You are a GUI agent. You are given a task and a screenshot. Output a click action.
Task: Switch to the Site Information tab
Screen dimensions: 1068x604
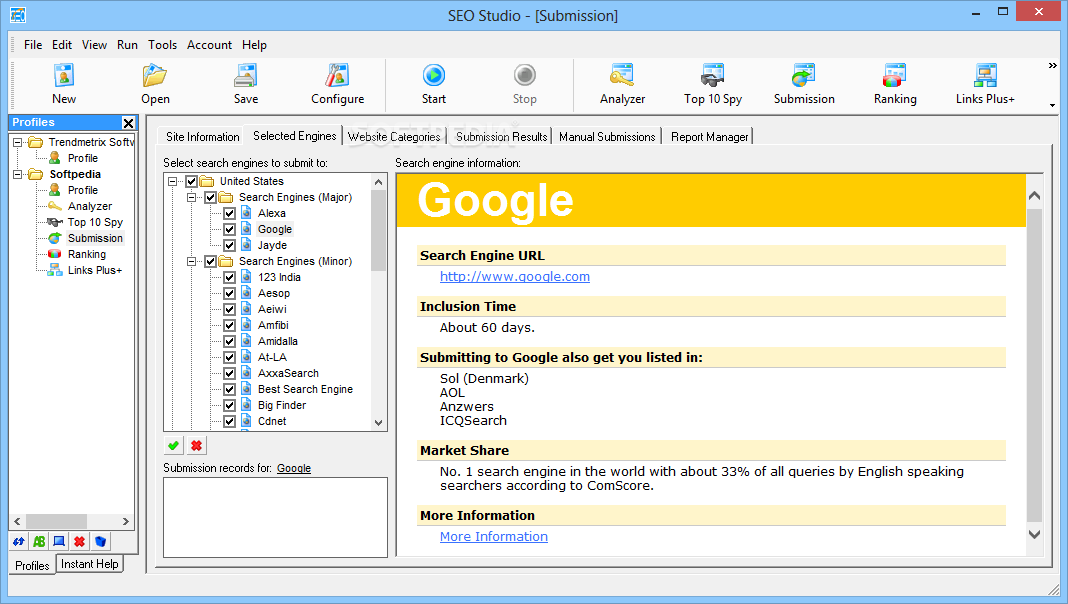[202, 137]
